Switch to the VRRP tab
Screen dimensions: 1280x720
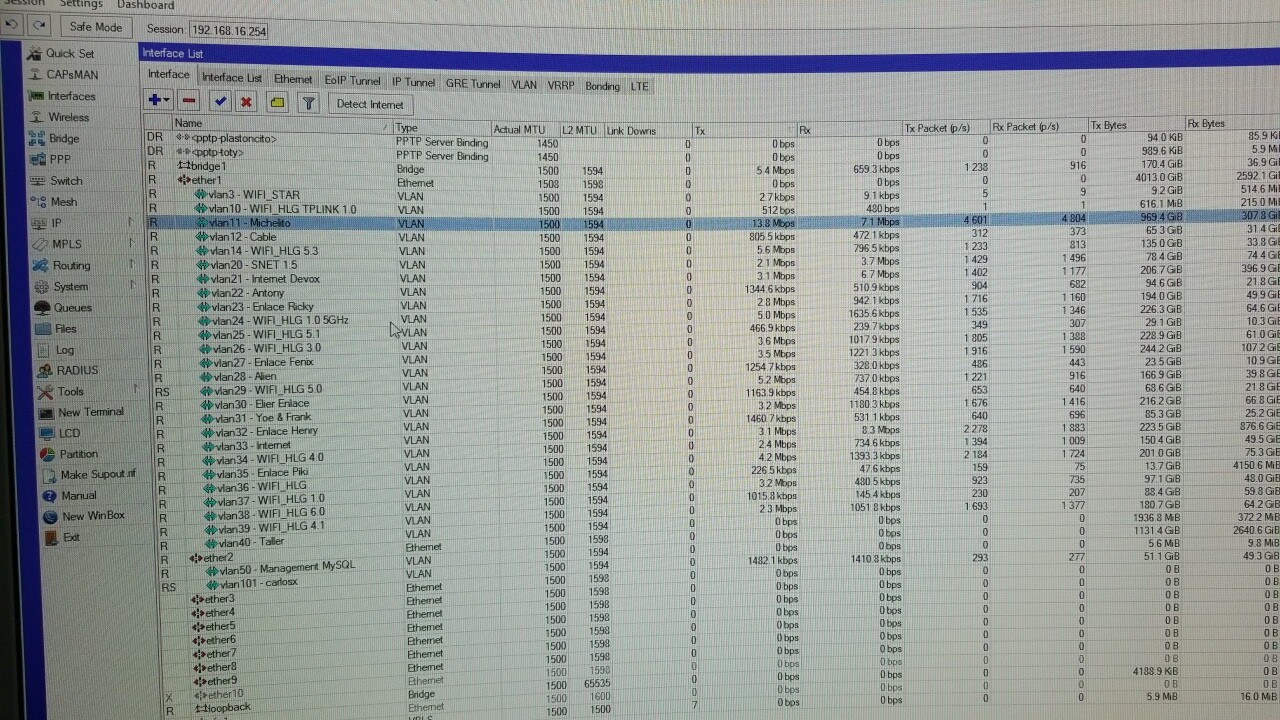(561, 86)
